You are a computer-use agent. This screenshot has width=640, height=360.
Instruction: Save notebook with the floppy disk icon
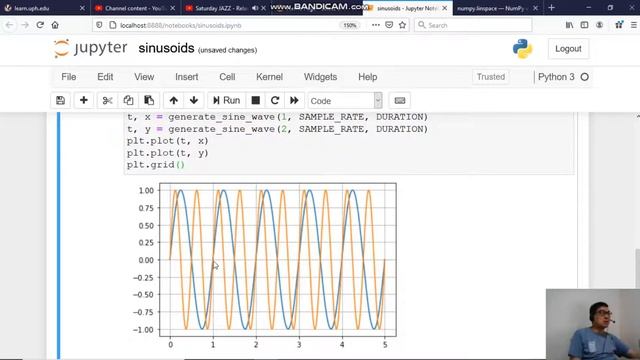click(60, 100)
